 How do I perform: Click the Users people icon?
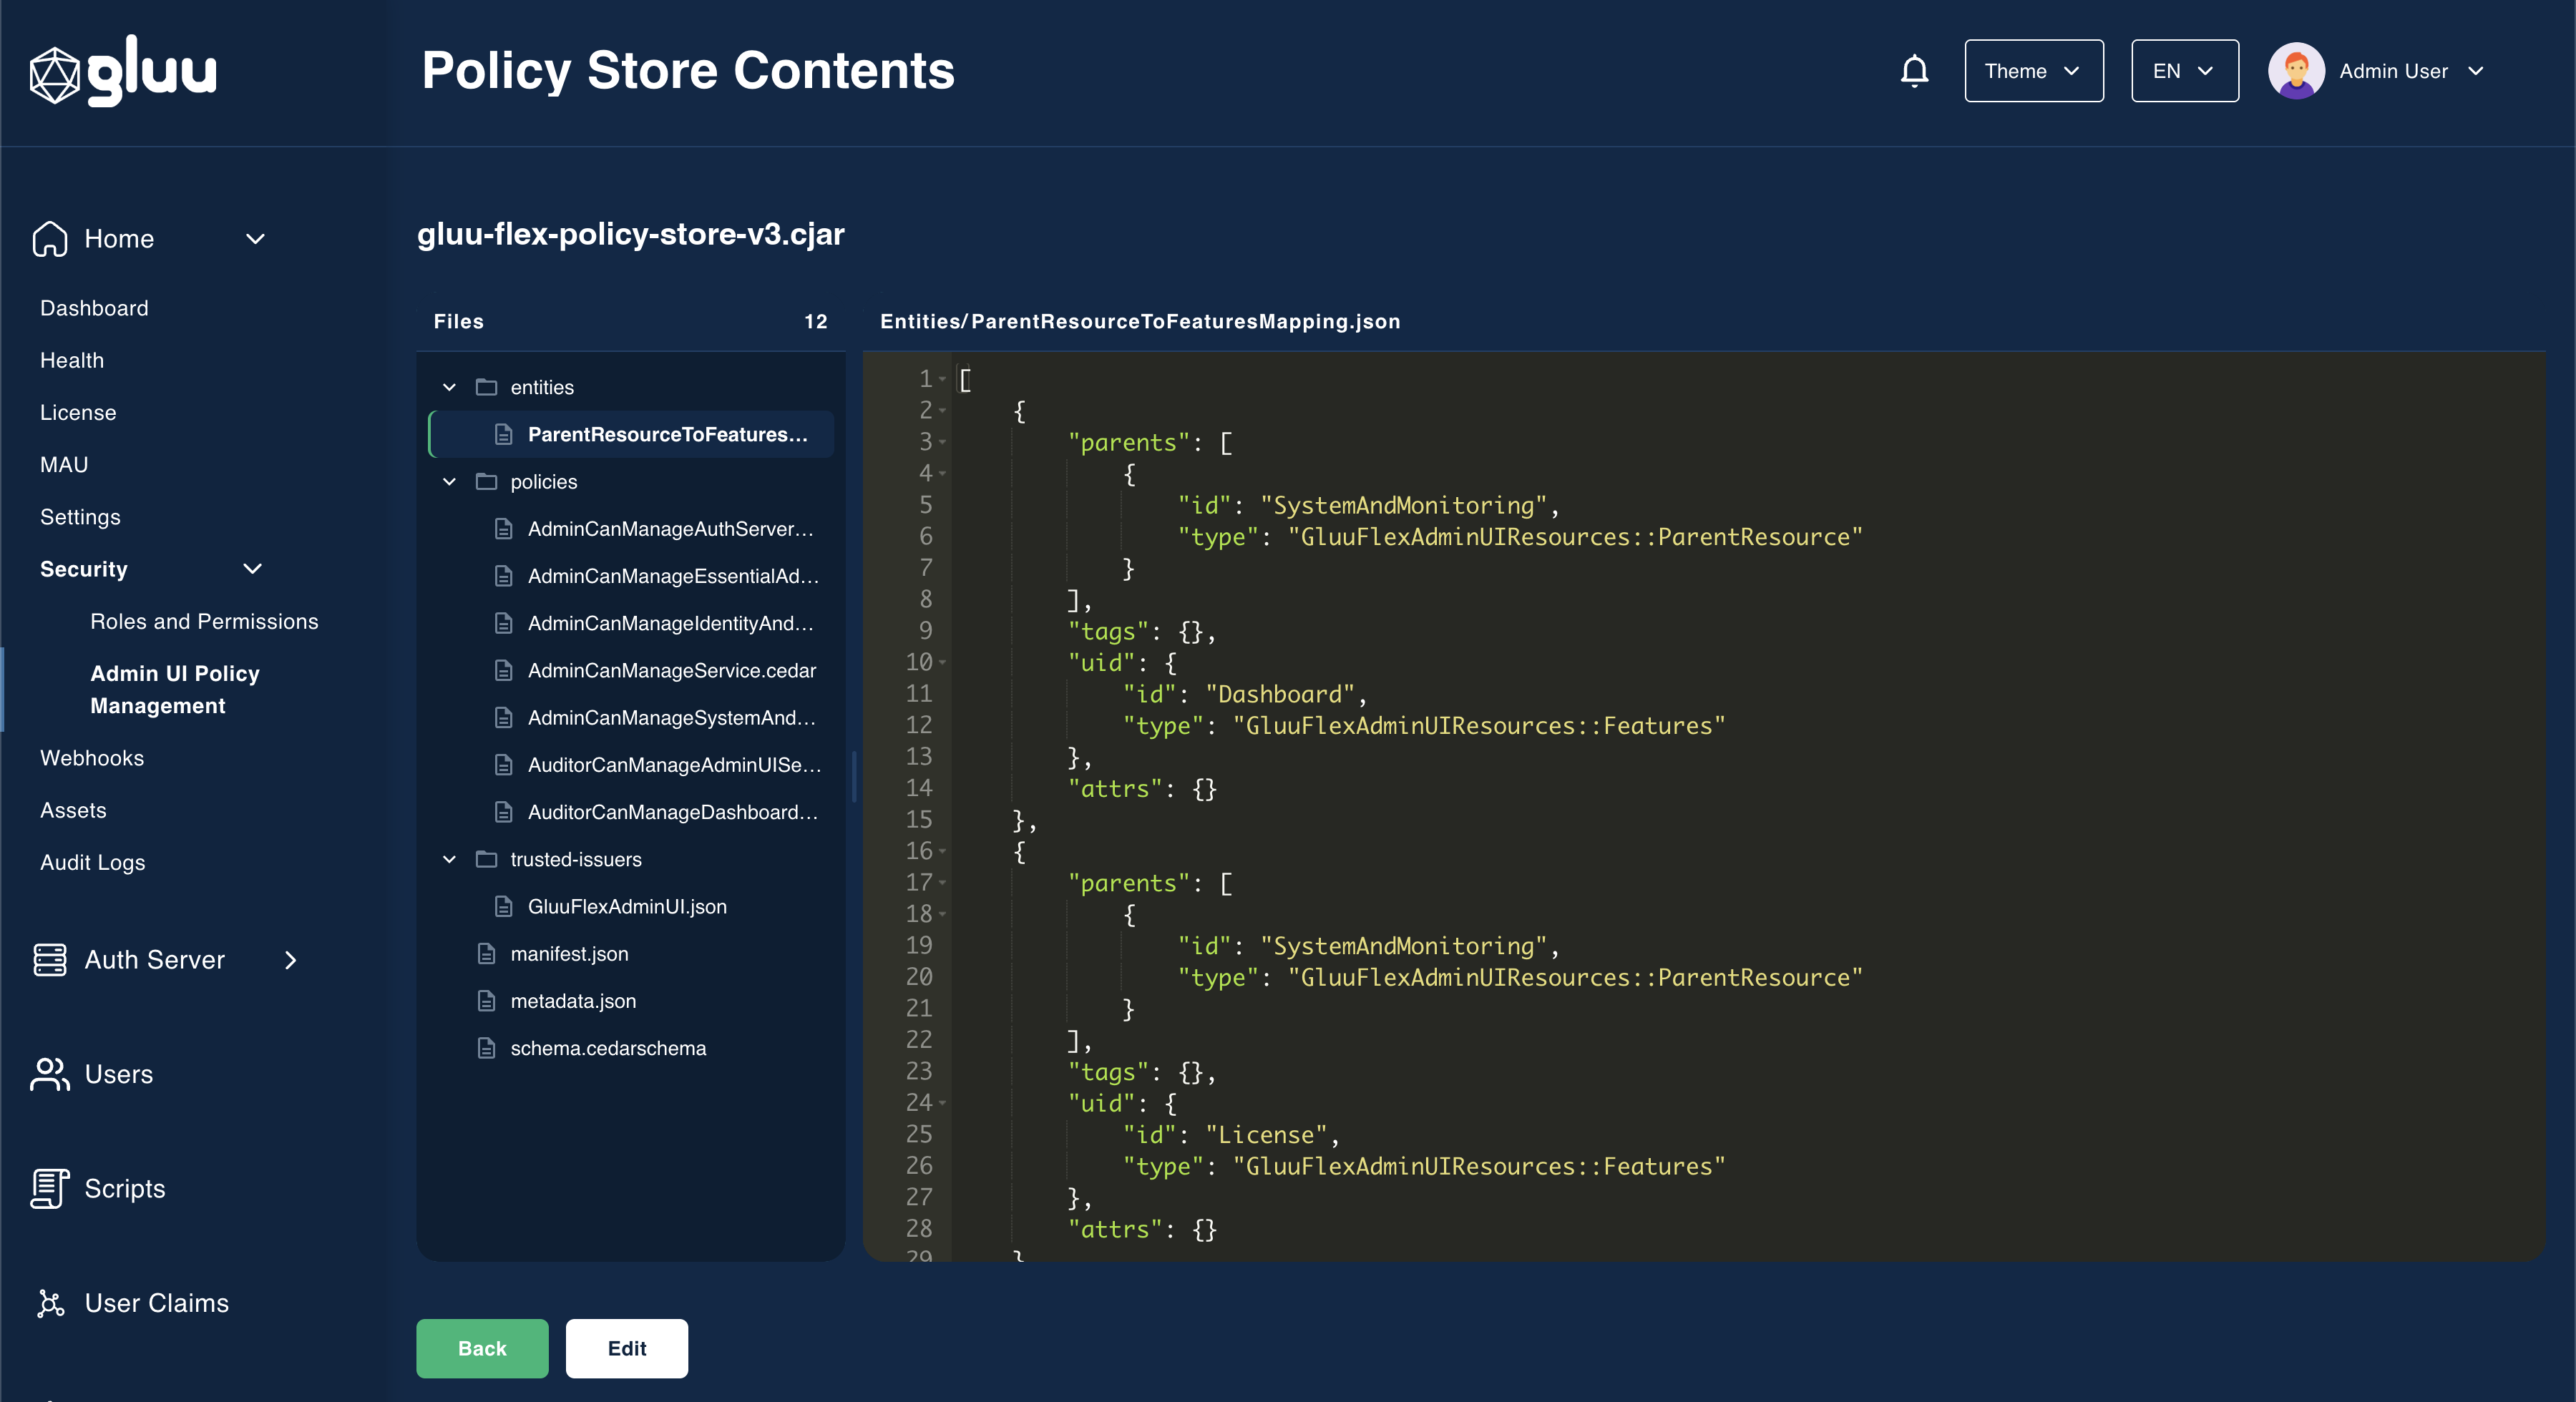pos(50,1074)
